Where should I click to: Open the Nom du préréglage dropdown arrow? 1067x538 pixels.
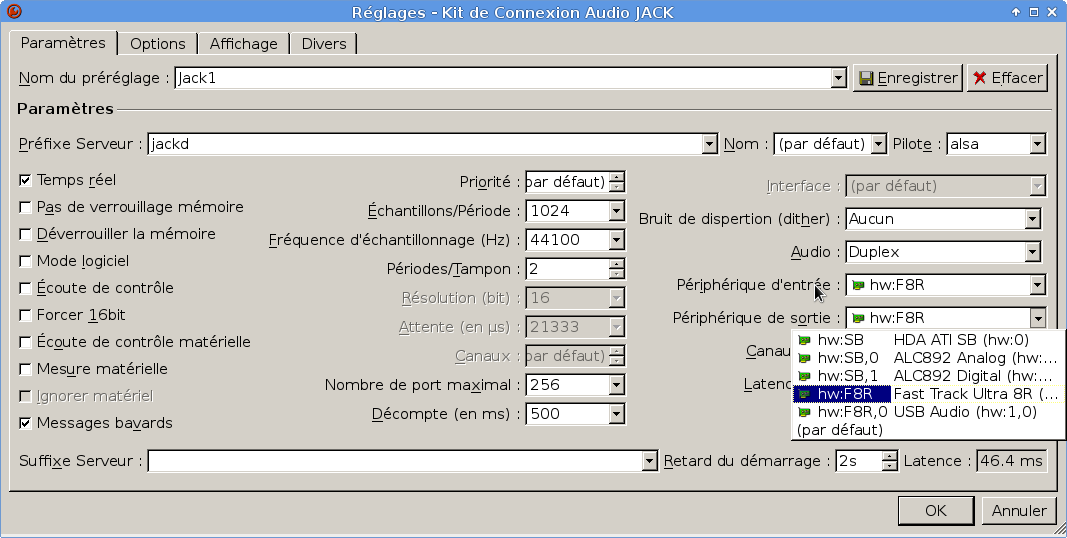838,78
